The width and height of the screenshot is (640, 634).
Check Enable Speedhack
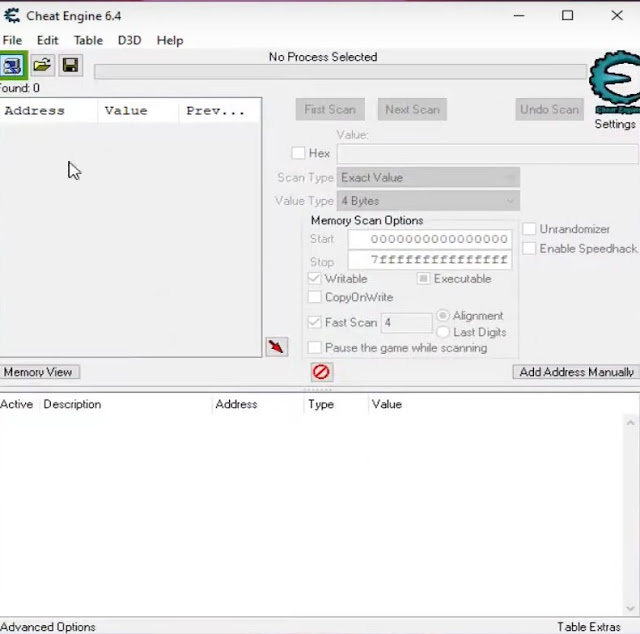529,248
